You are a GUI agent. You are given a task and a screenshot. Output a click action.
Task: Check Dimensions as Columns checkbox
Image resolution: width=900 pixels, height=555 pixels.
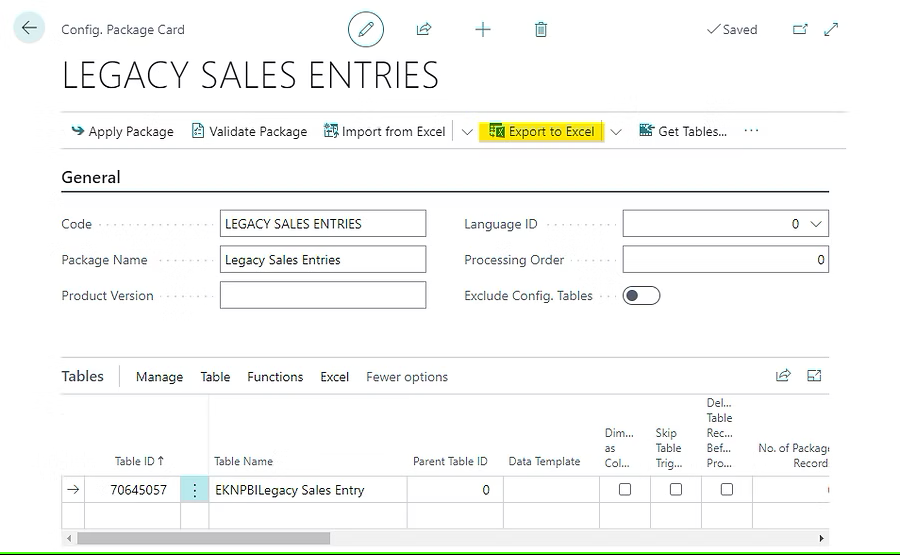[x=625, y=489]
